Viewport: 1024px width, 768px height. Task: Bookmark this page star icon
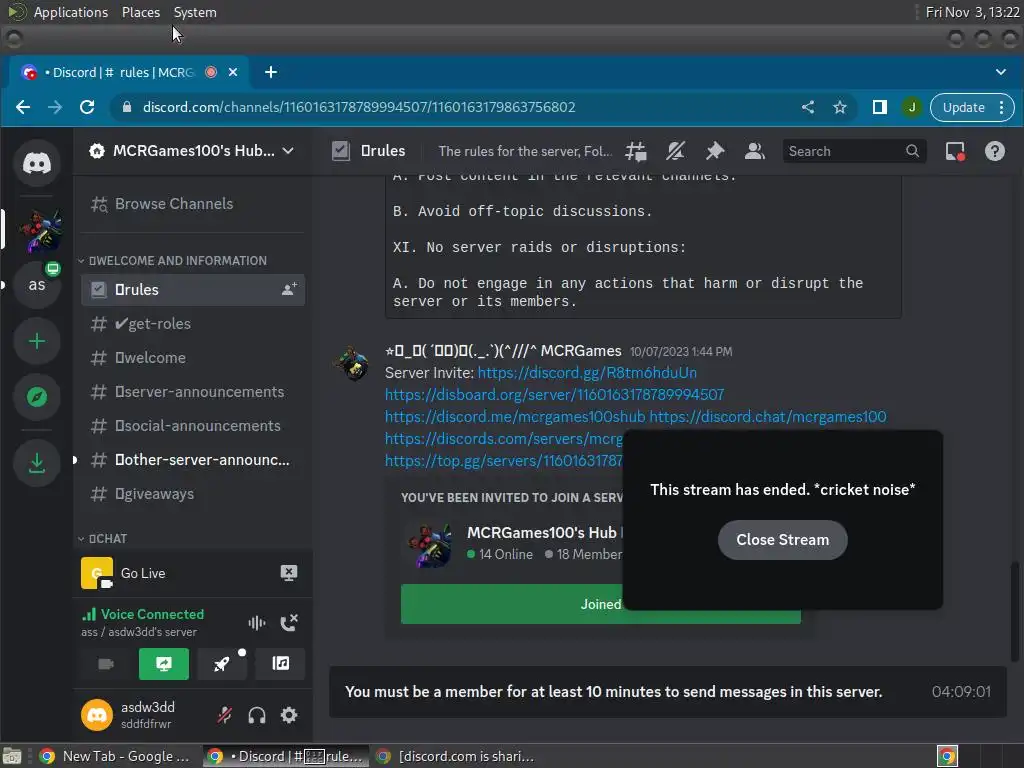840,107
